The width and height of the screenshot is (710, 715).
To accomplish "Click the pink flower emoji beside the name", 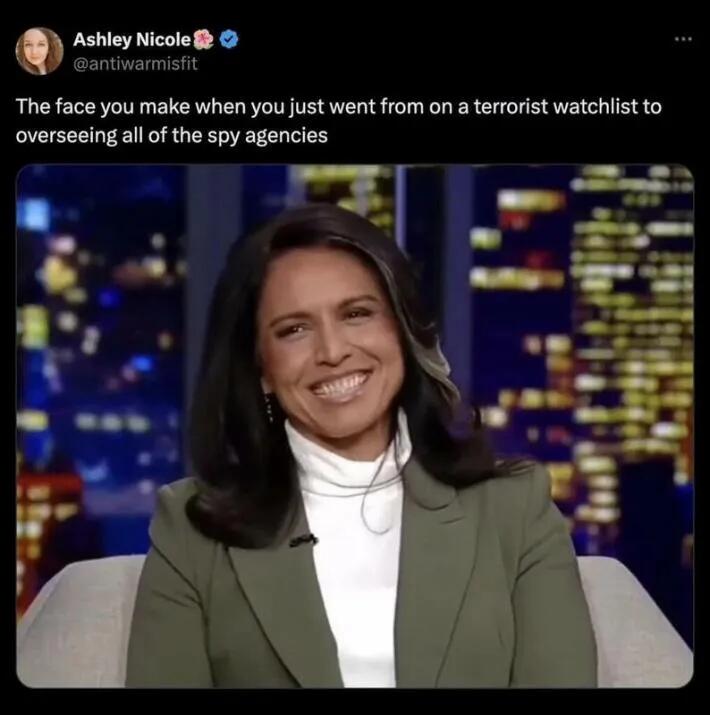I will 203,40.
